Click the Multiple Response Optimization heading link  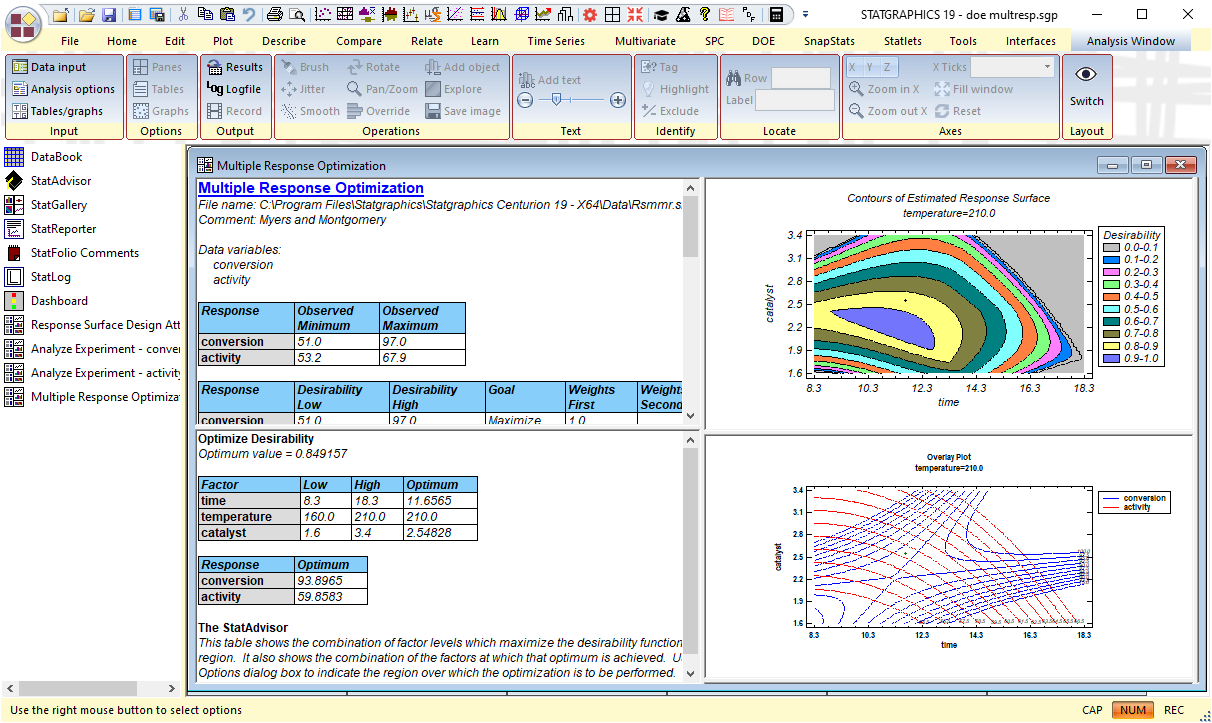pyautogui.click(x=311, y=188)
